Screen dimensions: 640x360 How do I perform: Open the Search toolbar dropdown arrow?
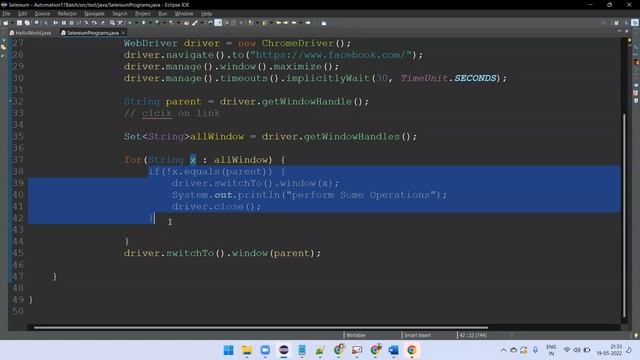click(x=202, y=23)
